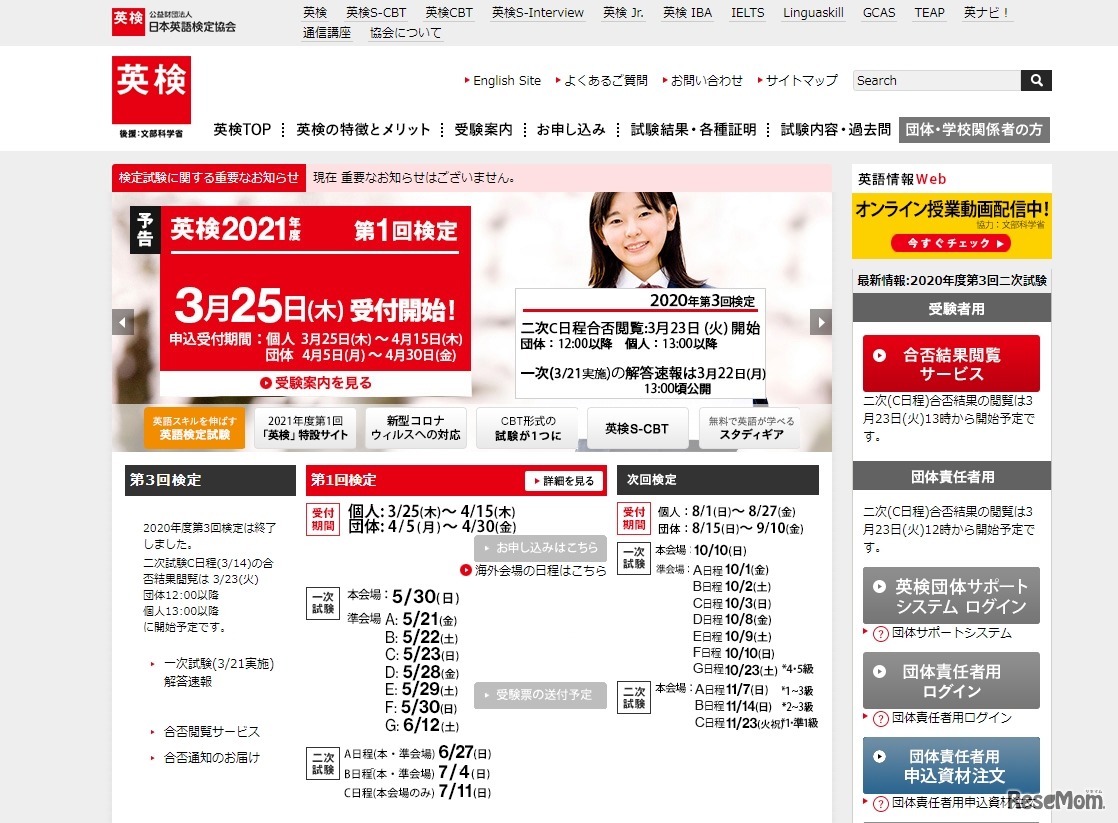Click help icon beside 団体サポートシステム
This screenshot has height=823, width=1118.
click(881, 633)
